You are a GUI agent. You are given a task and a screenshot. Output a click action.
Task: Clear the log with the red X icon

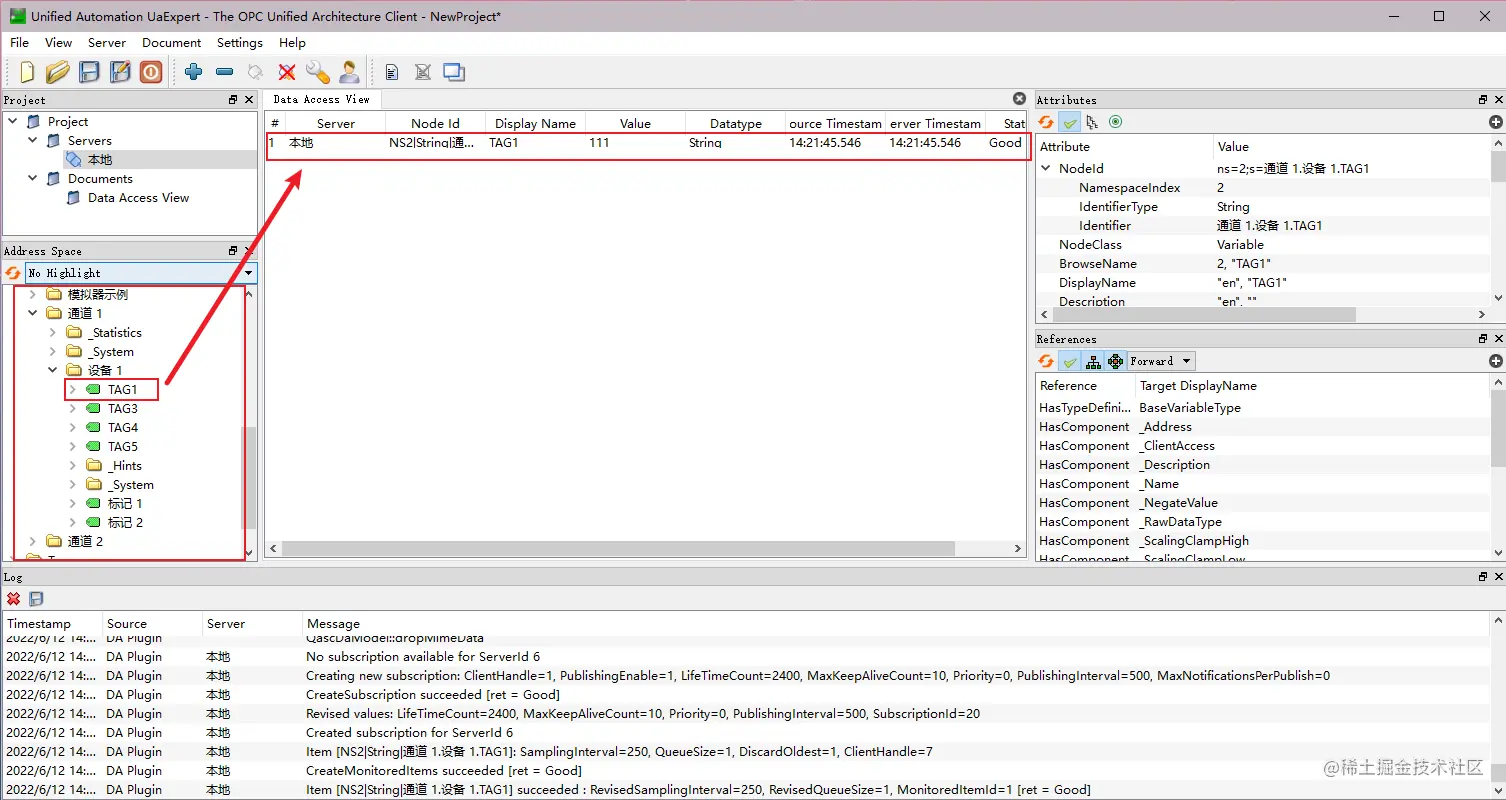click(x=14, y=599)
